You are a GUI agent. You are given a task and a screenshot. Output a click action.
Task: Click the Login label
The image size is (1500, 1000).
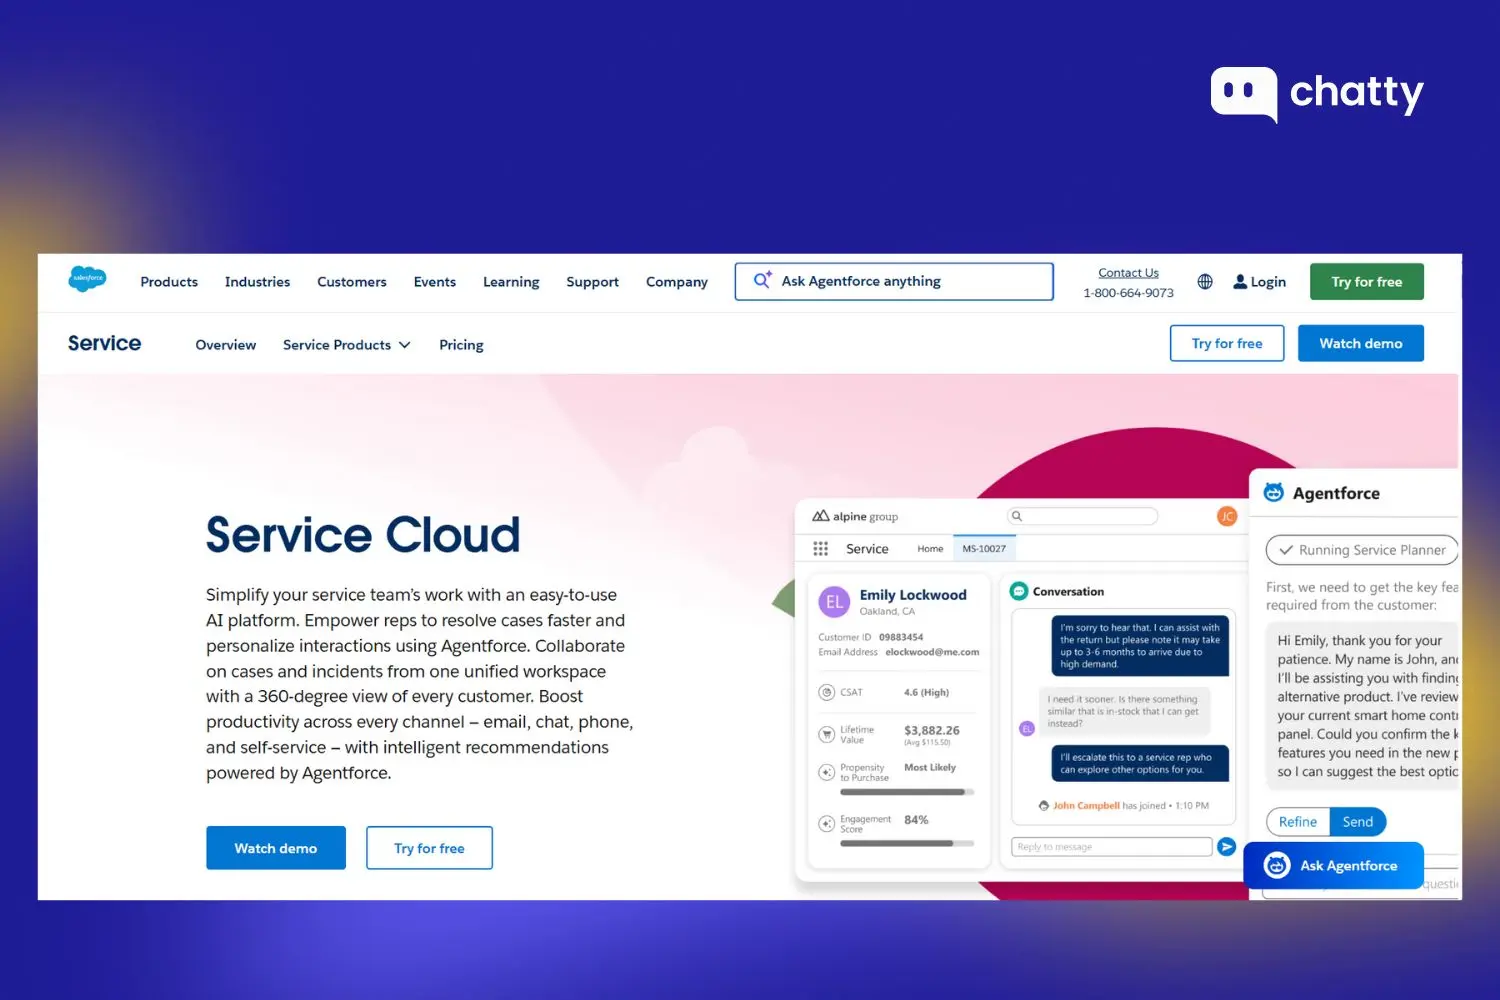point(1268,282)
